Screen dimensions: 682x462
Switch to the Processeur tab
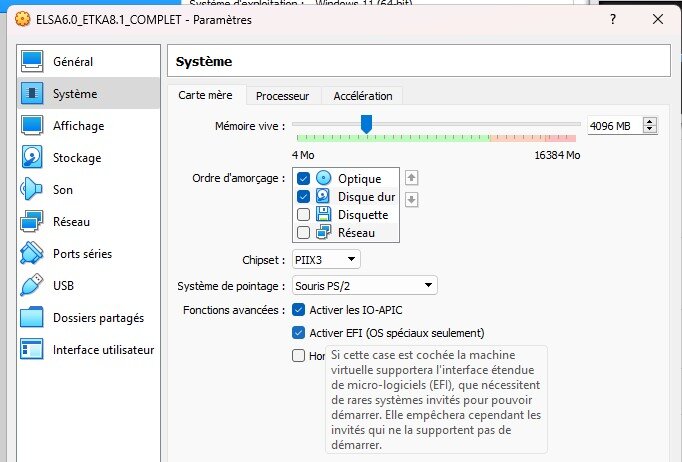pos(283,96)
